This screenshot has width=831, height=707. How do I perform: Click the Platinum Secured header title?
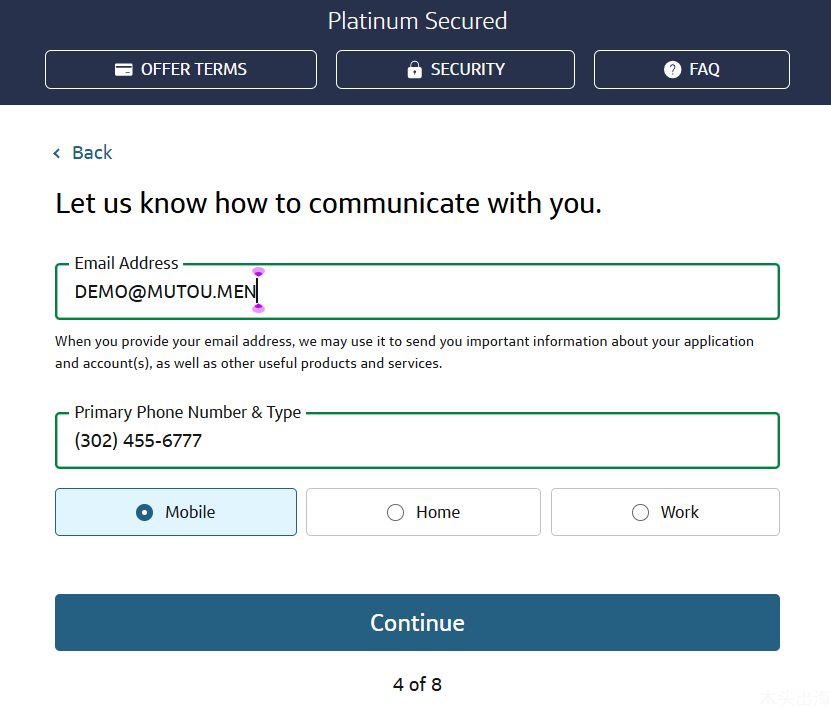point(417,22)
